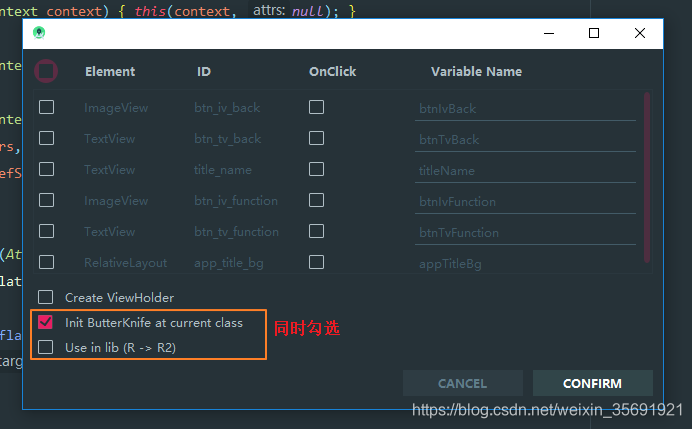The height and width of the screenshot is (429, 692).
Task: Enable OnClick for btn_tv_back
Action: (316, 138)
